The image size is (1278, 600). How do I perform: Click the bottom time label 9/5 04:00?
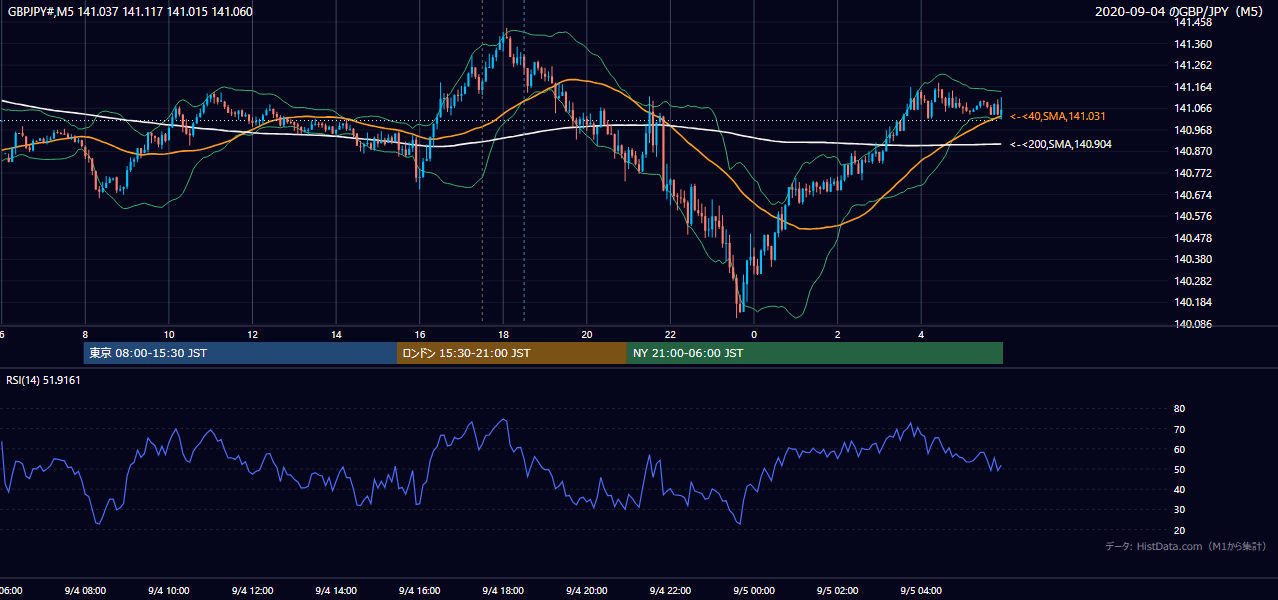[922, 591]
